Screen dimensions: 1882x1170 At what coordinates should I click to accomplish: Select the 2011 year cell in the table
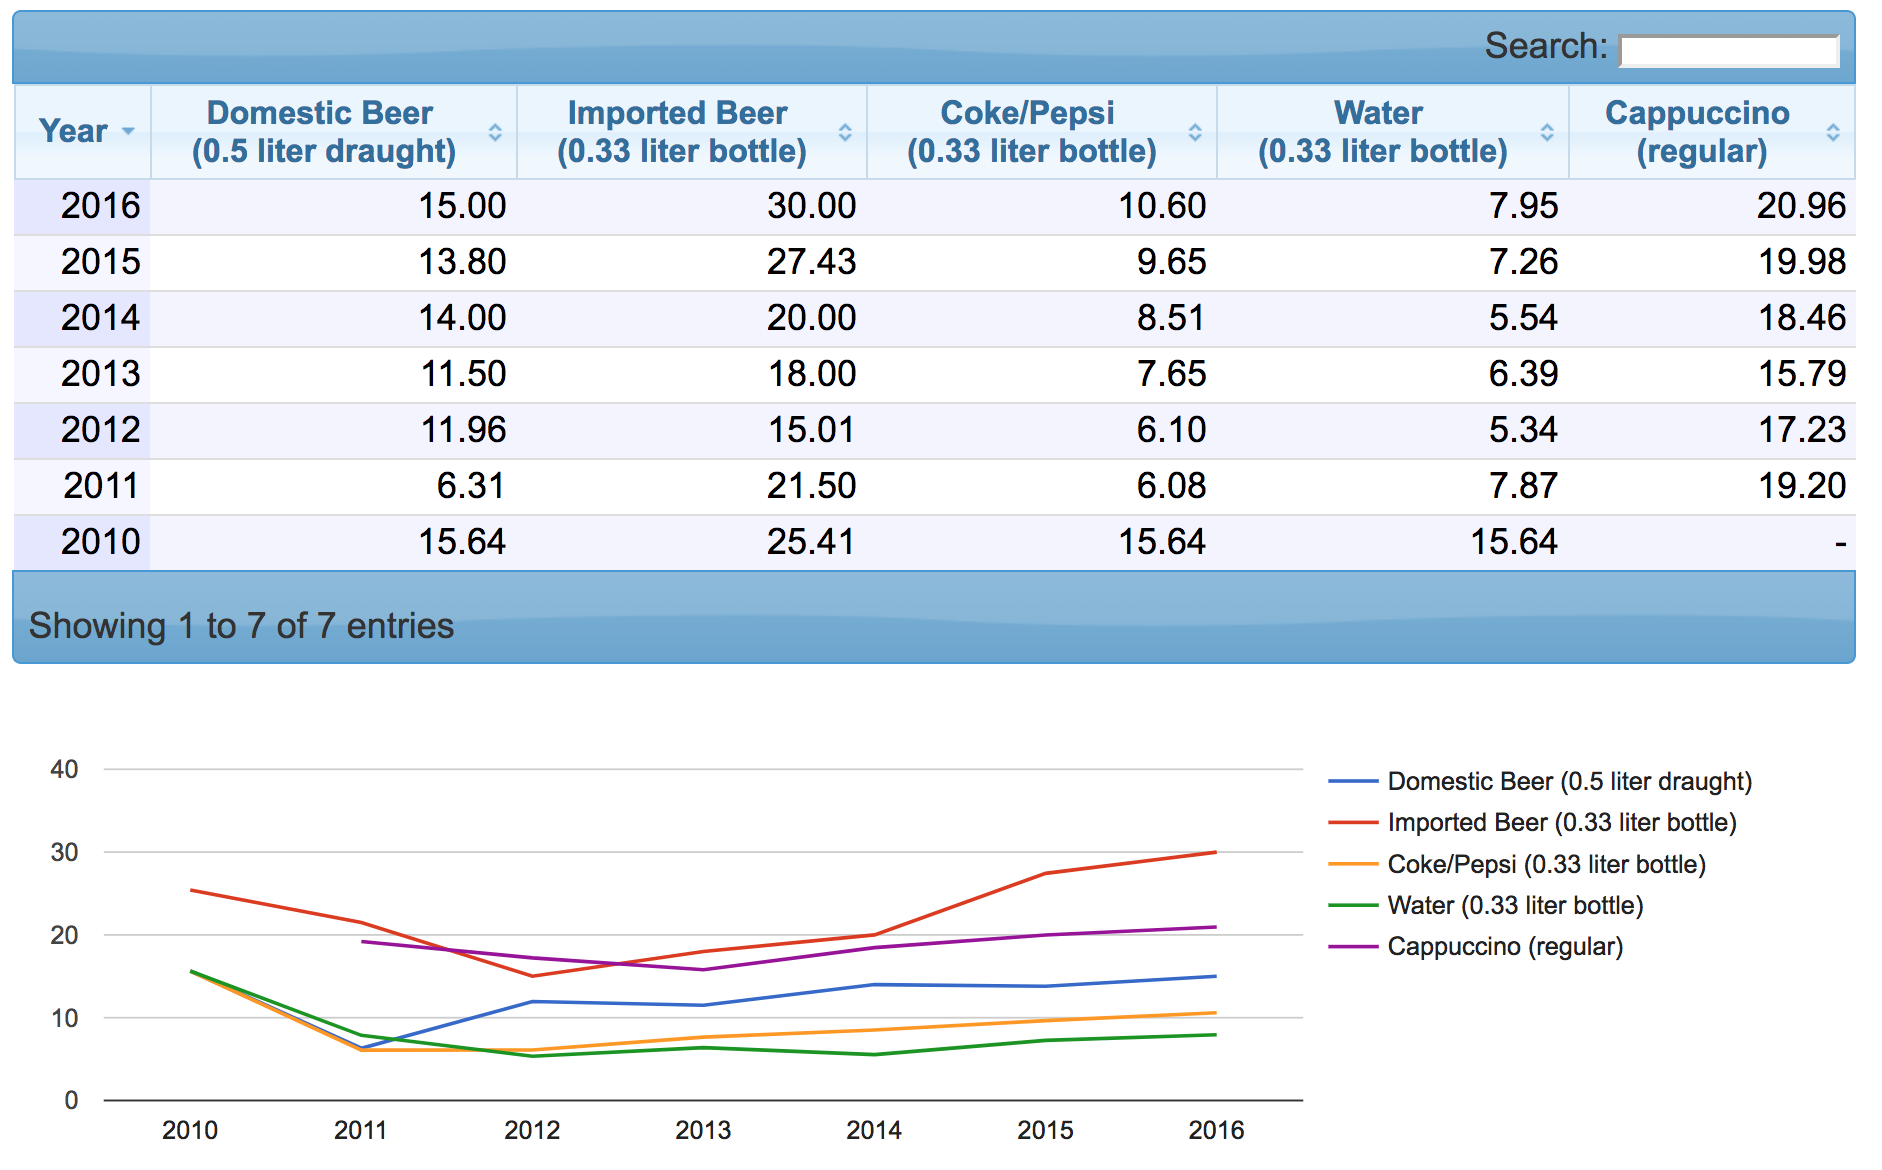[82, 487]
